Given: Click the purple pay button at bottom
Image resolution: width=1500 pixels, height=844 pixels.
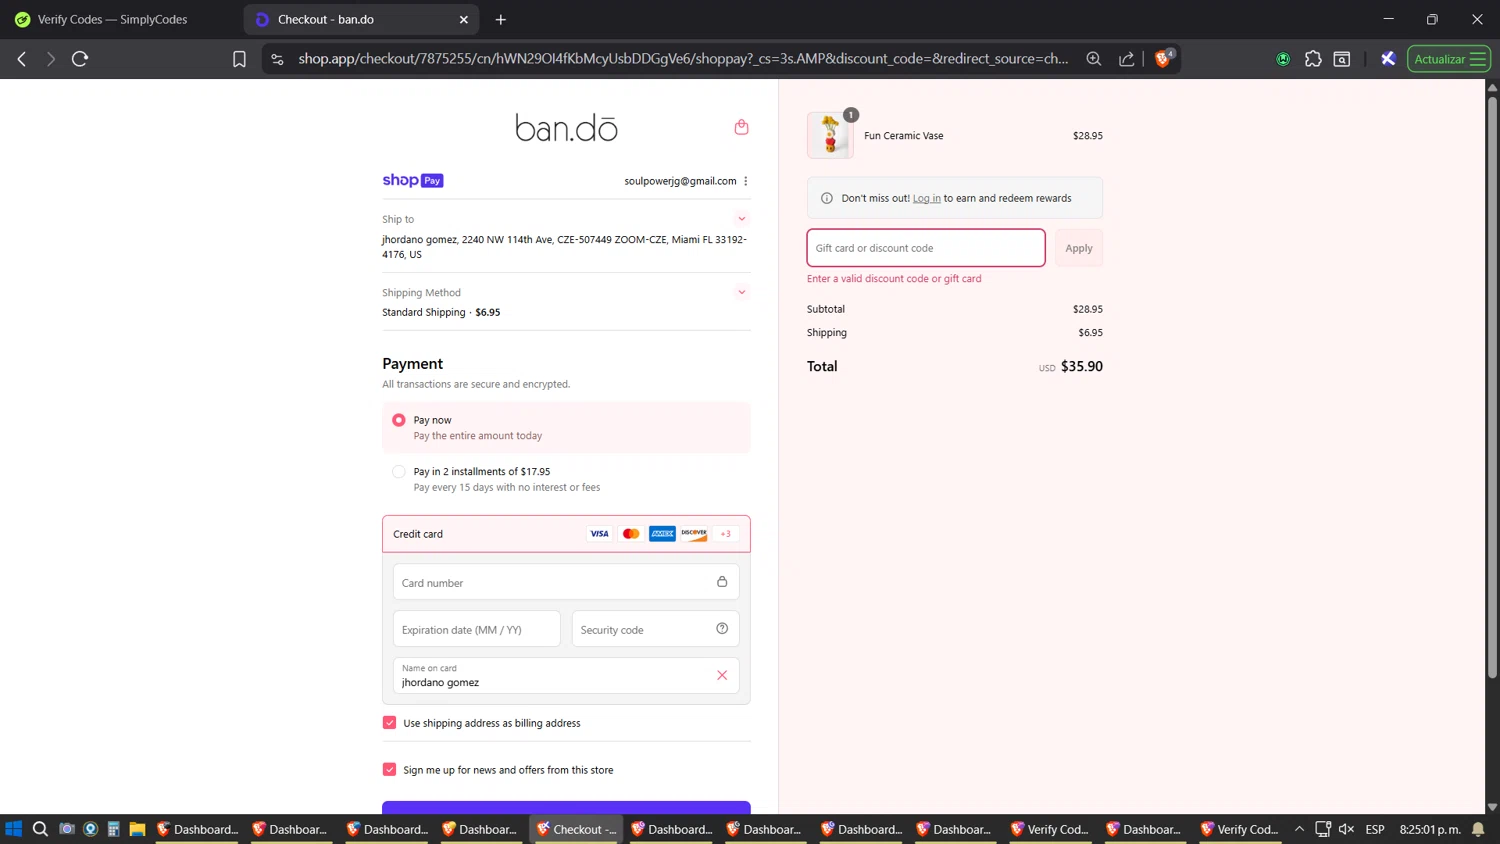Looking at the screenshot, I should click(x=566, y=807).
